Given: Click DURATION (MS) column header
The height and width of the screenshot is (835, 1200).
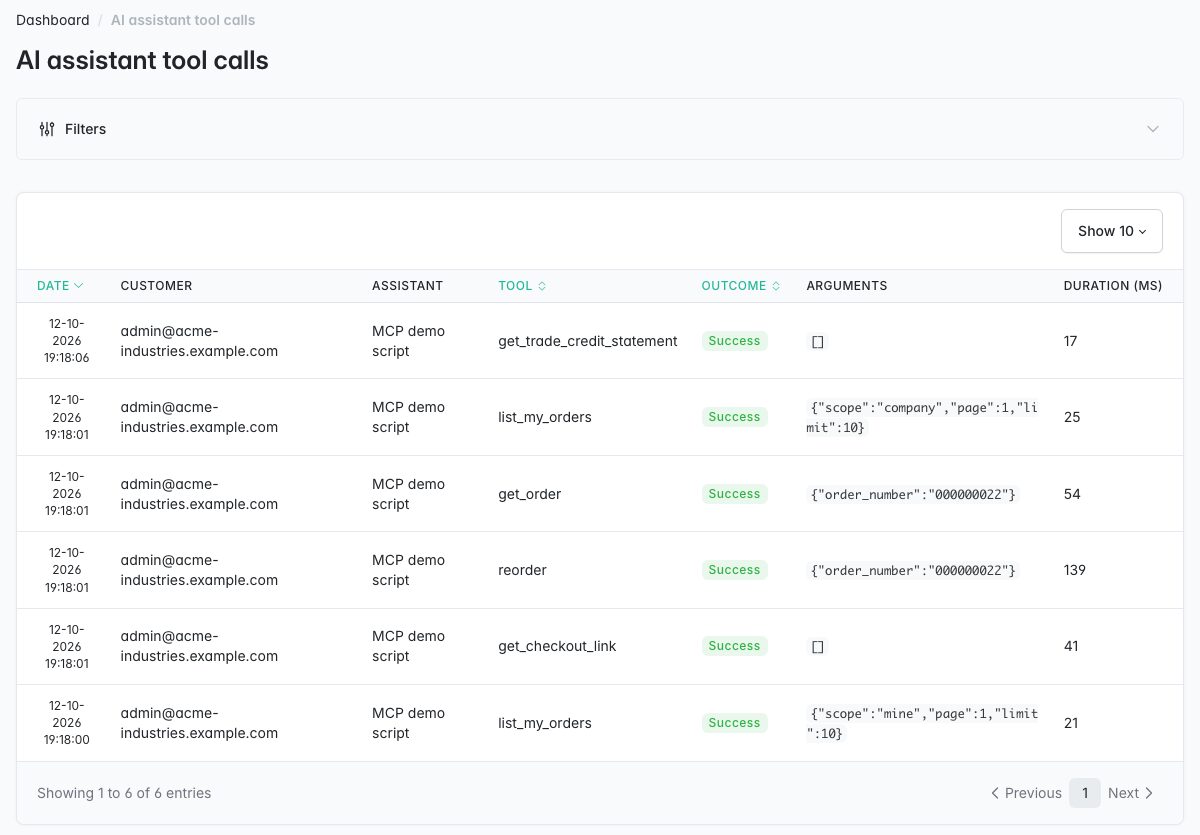Looking at the screenshot, I should [1113, 286].
